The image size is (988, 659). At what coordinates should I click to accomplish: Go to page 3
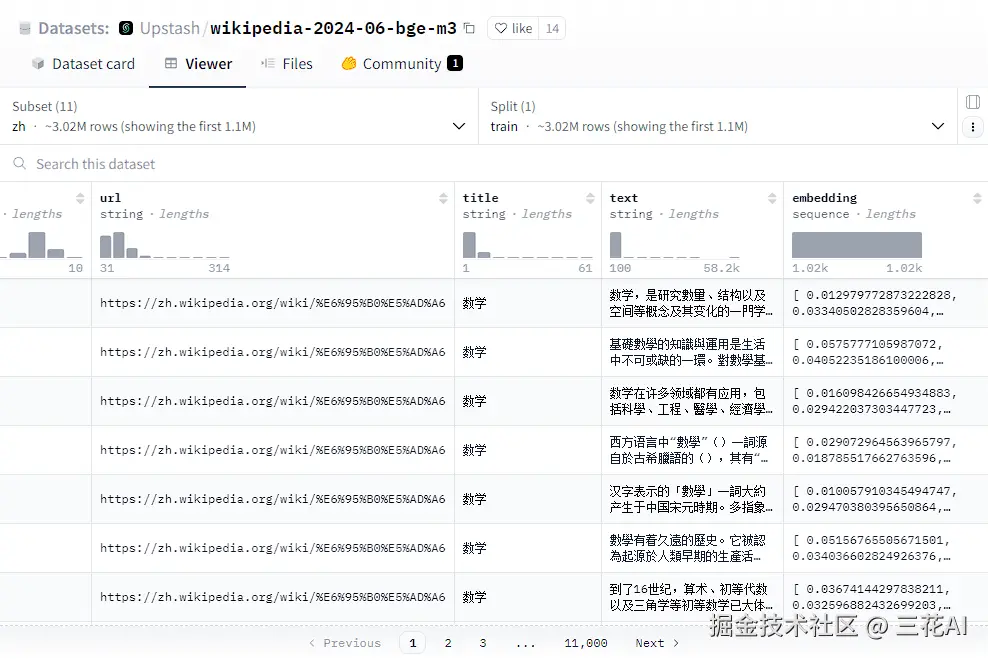click(483, 643)
